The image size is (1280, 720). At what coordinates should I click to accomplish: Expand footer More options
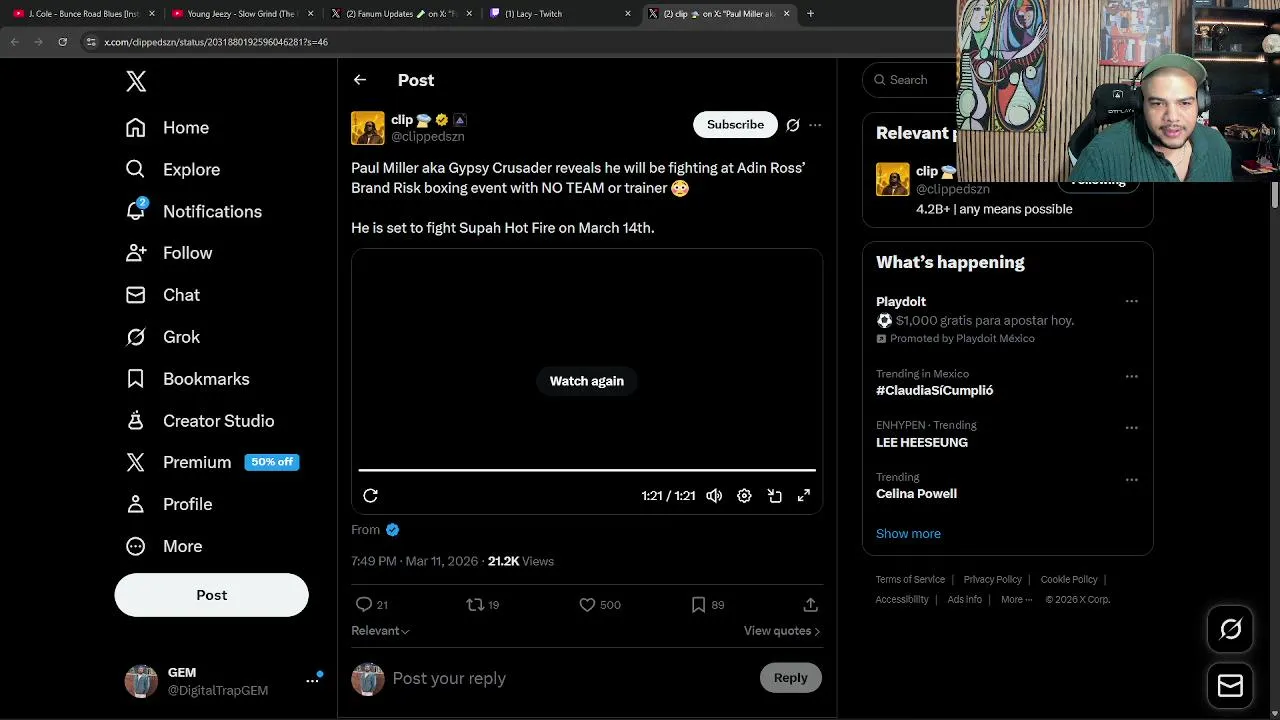coord(1016,600)
